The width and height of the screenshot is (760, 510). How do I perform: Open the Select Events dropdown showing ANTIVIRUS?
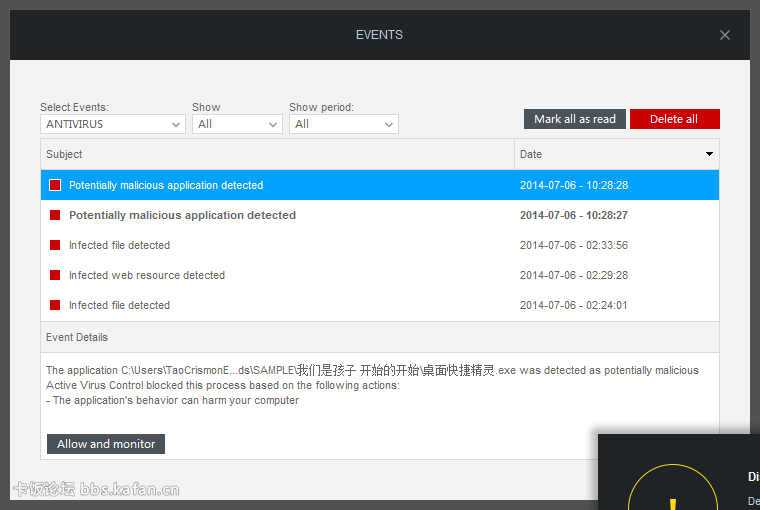click(x=113, y=124)
